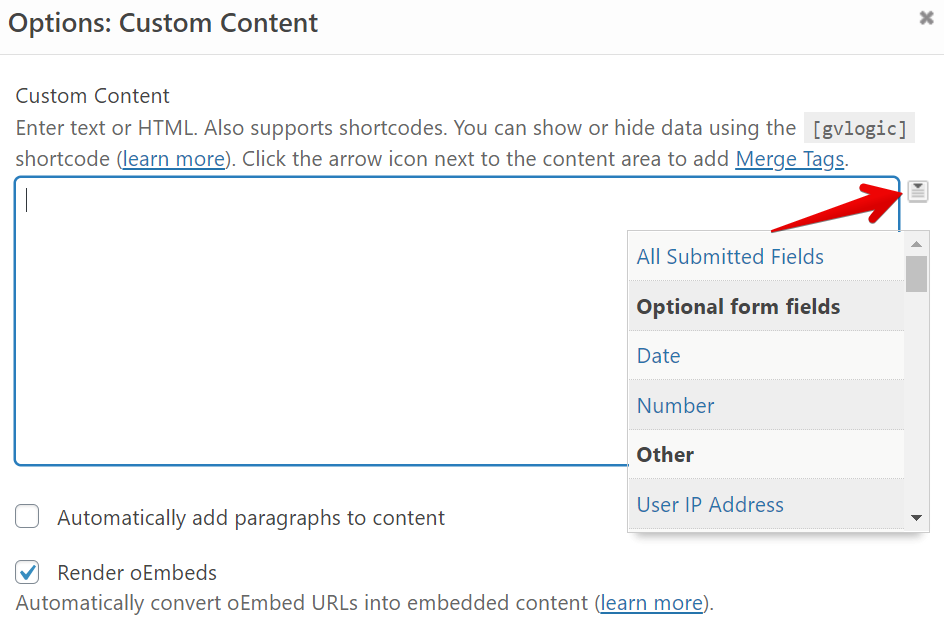The width and height of the screenshot is (944, 636).
Task: Pick User IP Address from list
Action: click(710, 505)
